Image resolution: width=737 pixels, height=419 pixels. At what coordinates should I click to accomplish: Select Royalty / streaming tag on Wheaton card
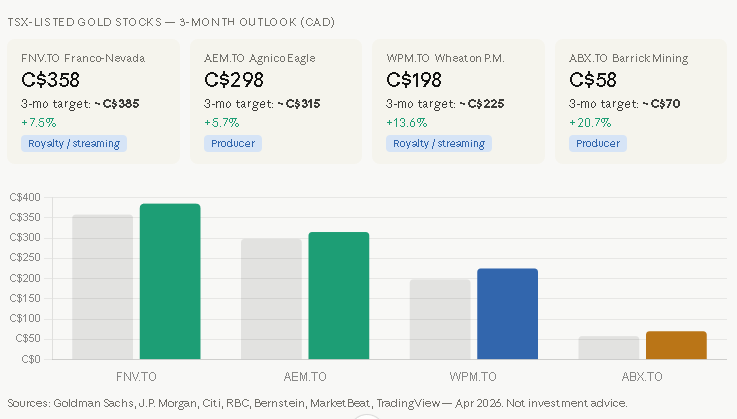pos(438,143)
